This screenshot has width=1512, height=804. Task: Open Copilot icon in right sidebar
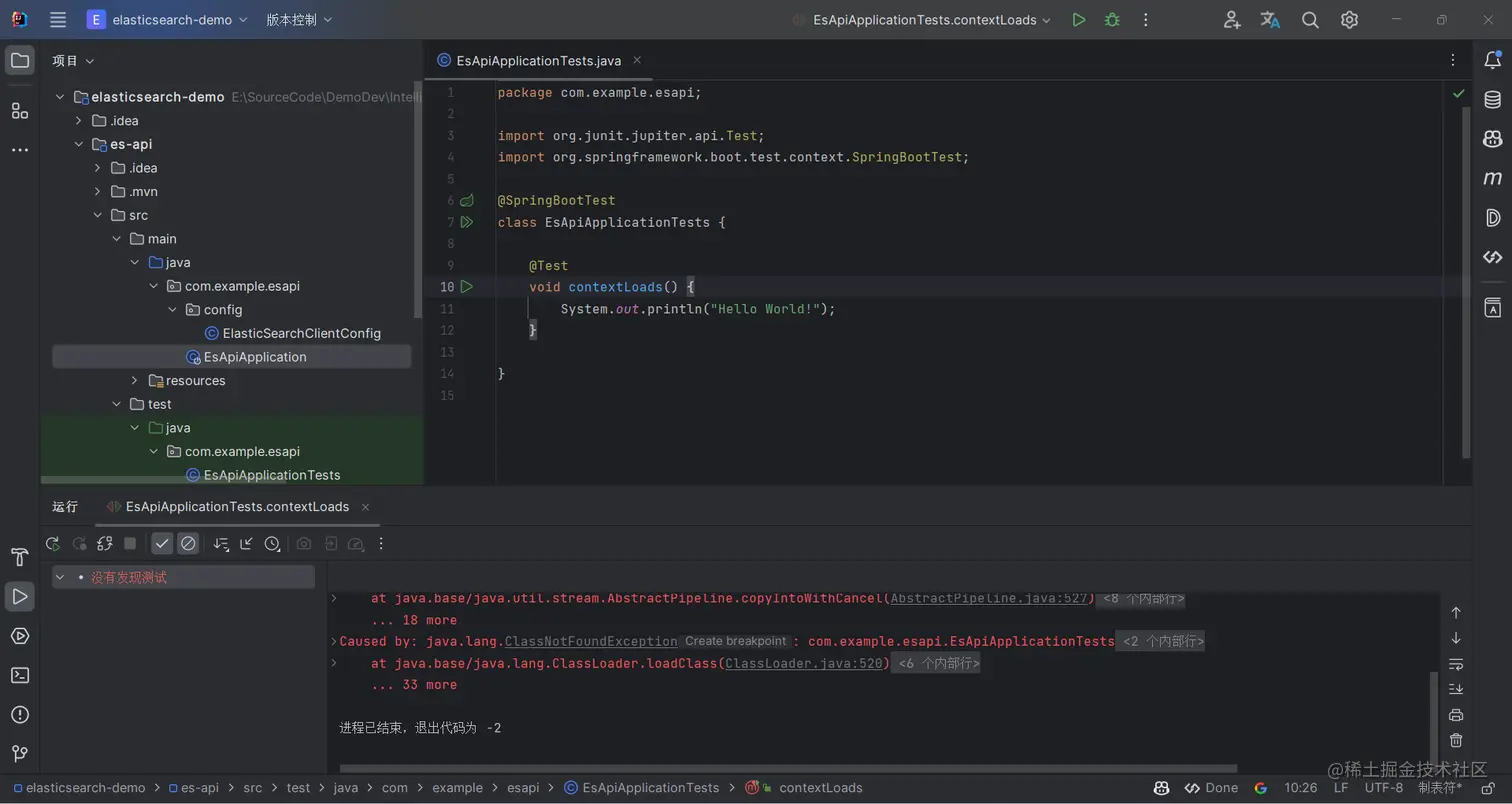1492,138
